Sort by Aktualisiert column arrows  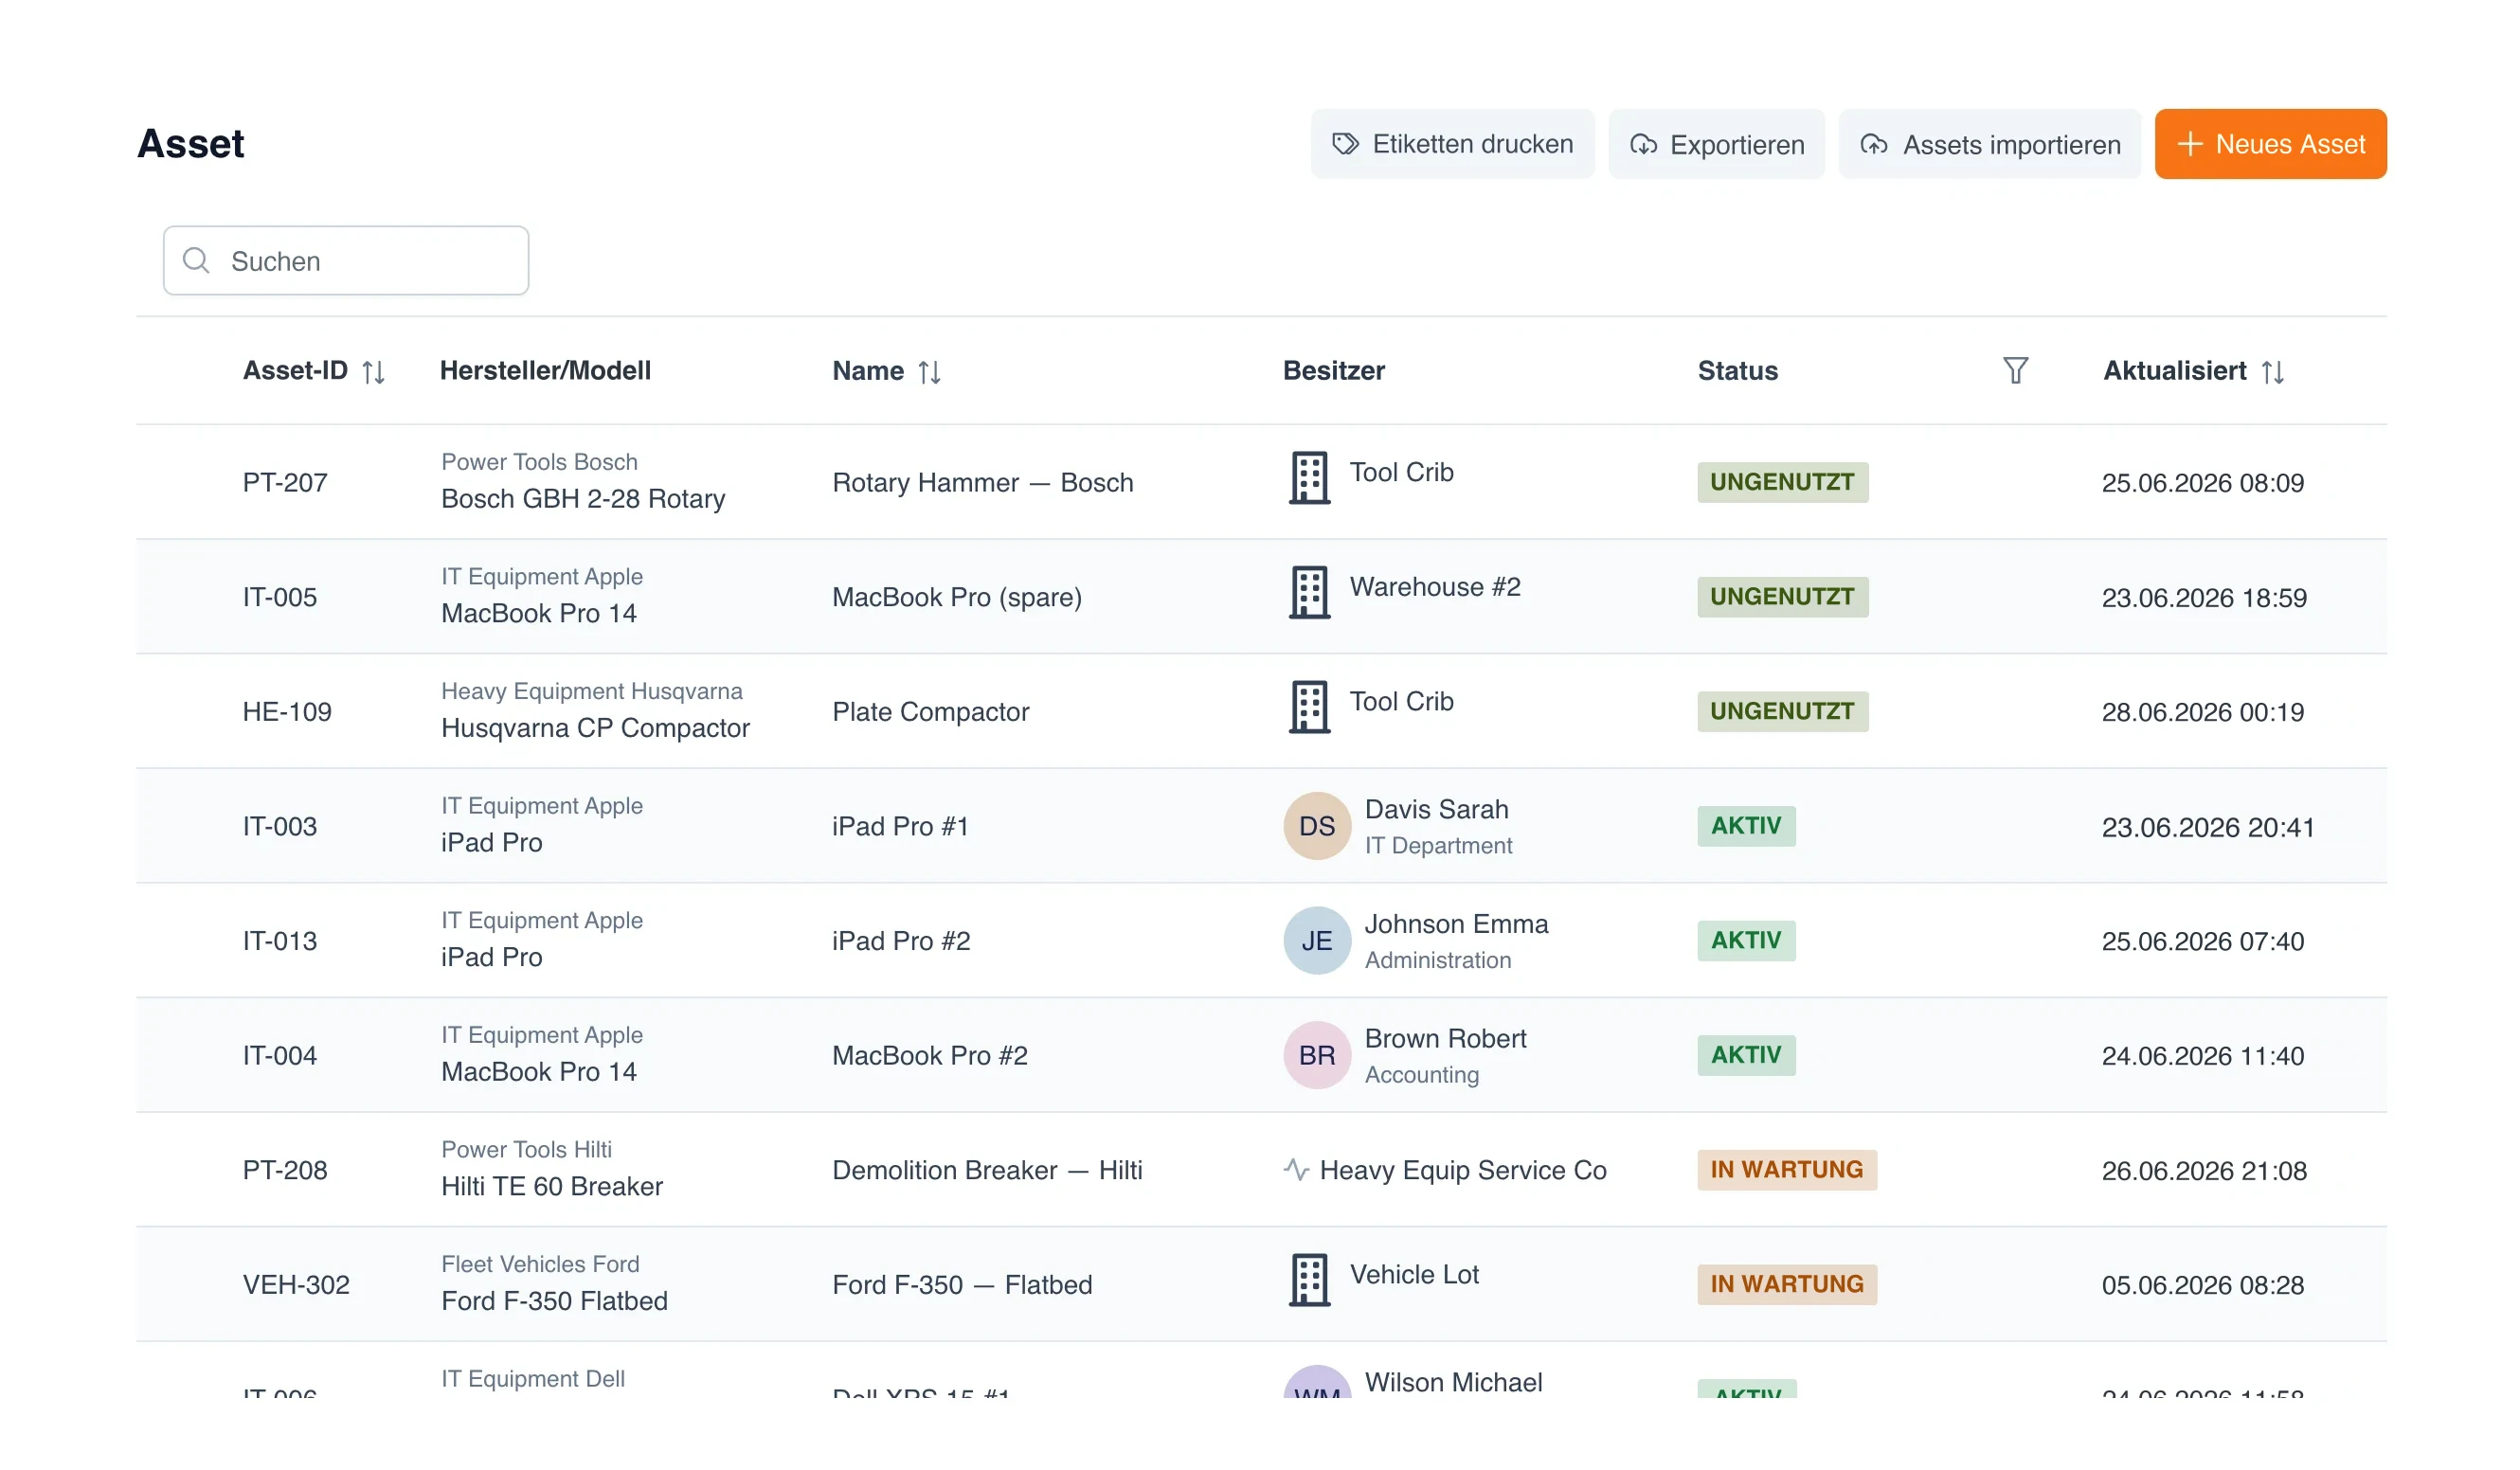coord(2272,372)
